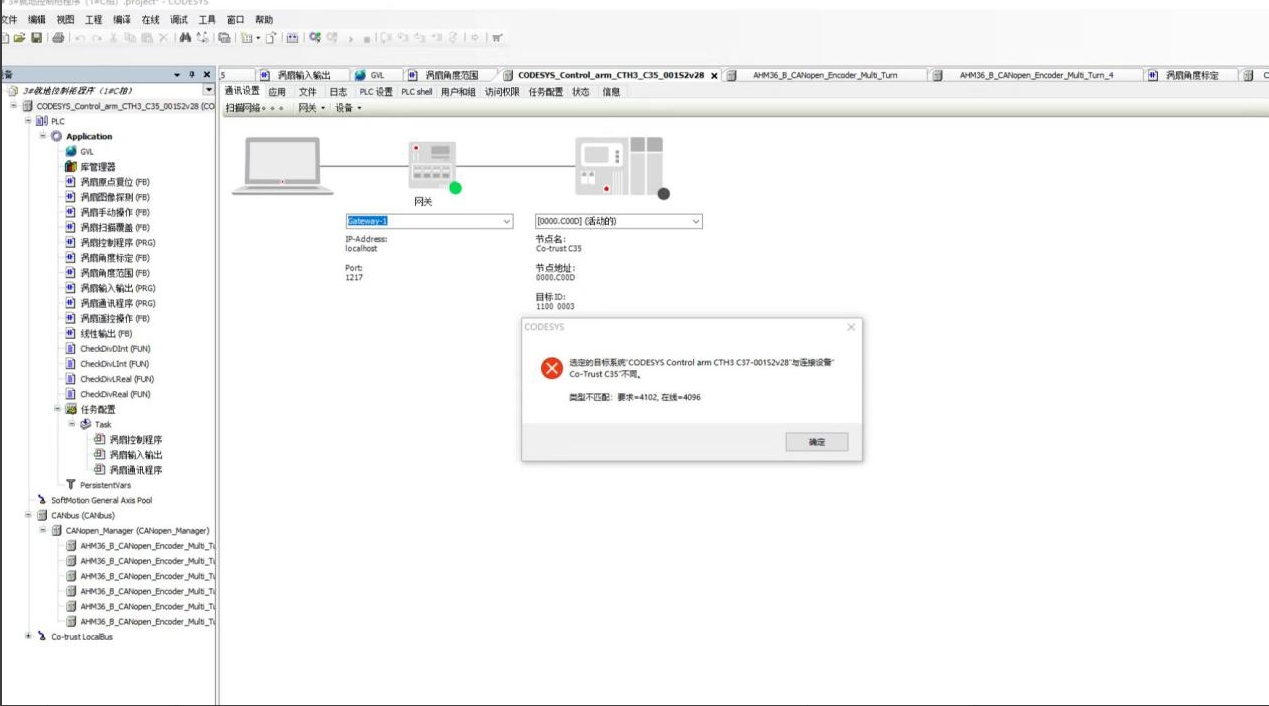Screen dimensions: 1269x706
Task: Open the 网关 dropdown menu
Action: click(311, 108)
